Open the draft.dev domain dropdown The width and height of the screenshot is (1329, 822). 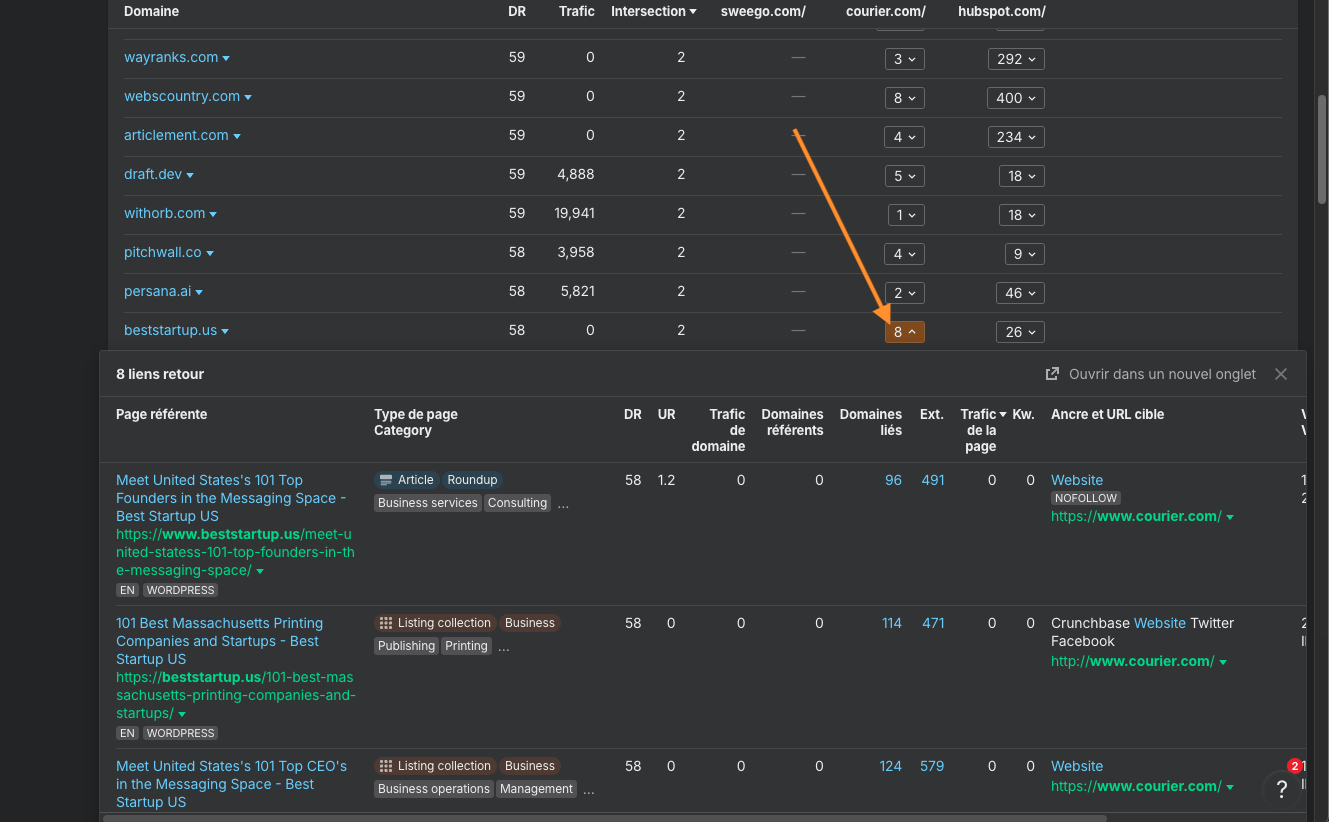[x=190, y=175]
